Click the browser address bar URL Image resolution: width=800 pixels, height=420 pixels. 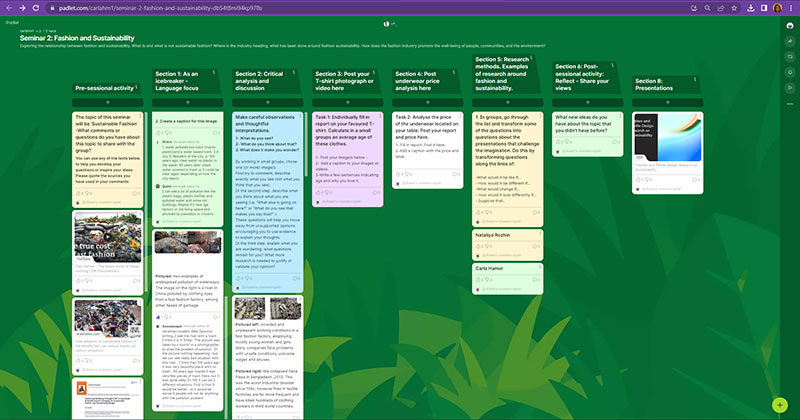point(160,8)
